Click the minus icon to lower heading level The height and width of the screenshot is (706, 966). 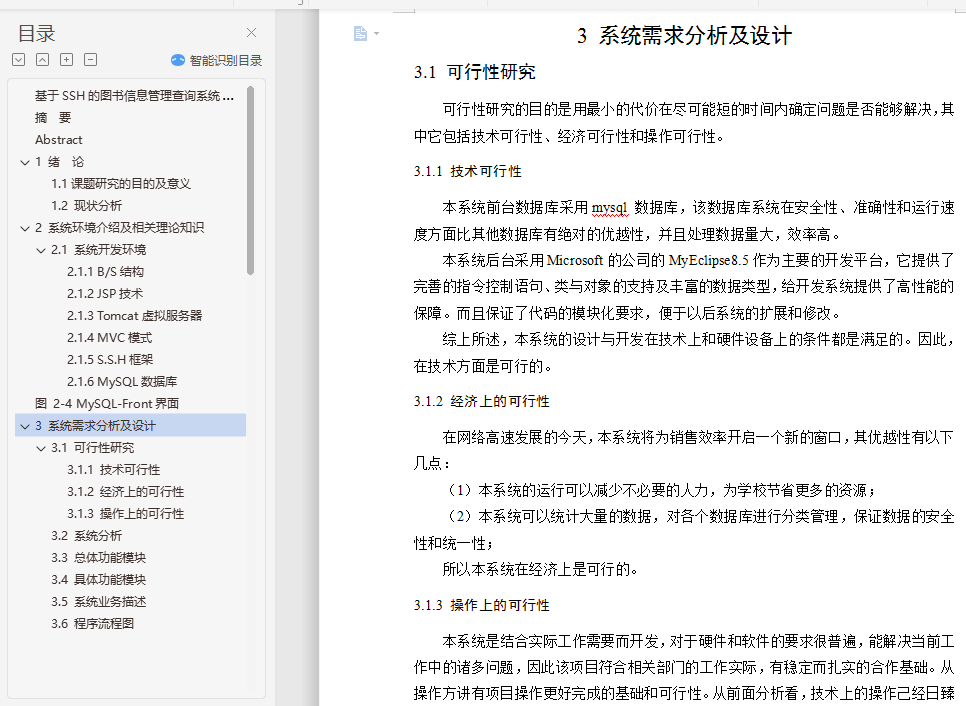point(91,60)
